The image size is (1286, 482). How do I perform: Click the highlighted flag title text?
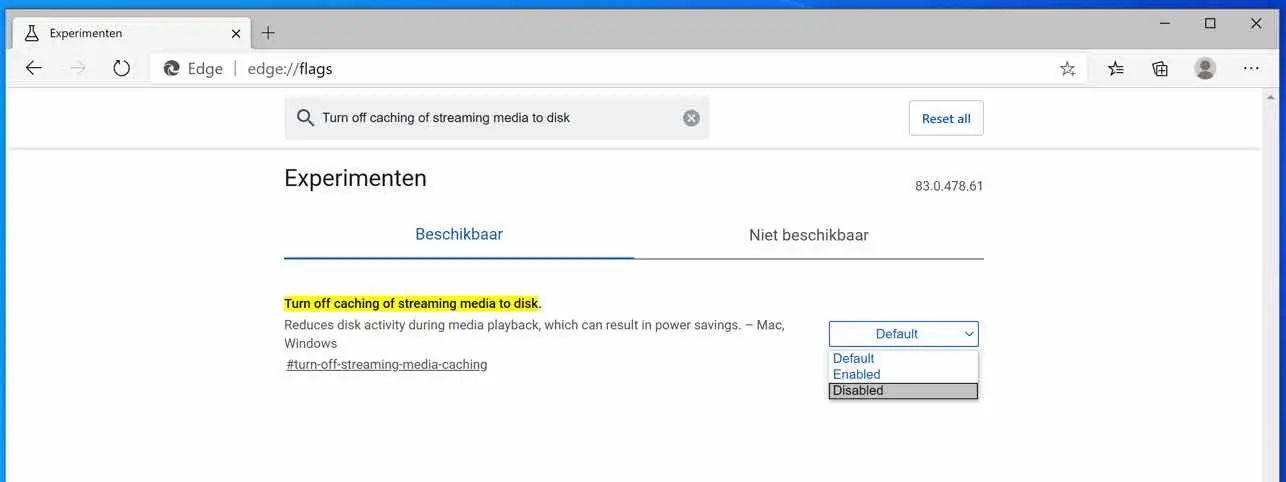coord(411,303)
